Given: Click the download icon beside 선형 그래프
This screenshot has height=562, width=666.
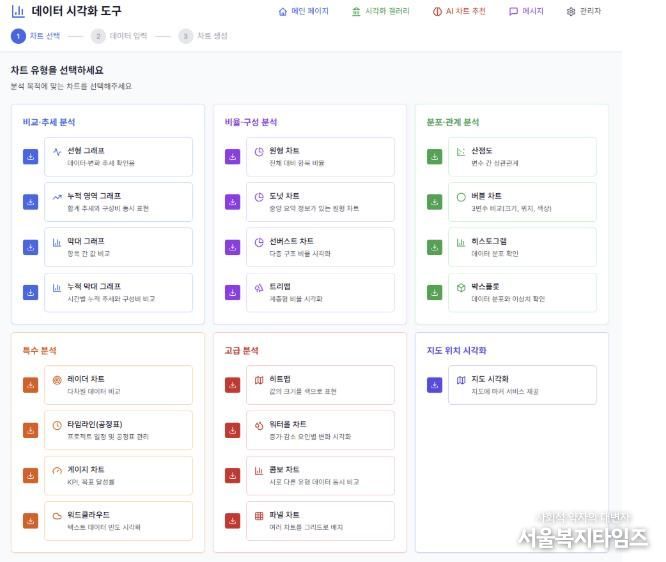Looking at the screenshot, I should click(x=30, y=156).
